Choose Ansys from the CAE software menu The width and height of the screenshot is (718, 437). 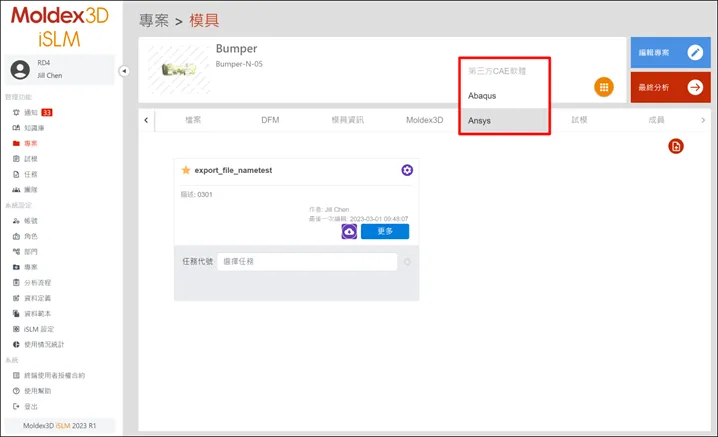pyautogui.click(x=504, y=120)
